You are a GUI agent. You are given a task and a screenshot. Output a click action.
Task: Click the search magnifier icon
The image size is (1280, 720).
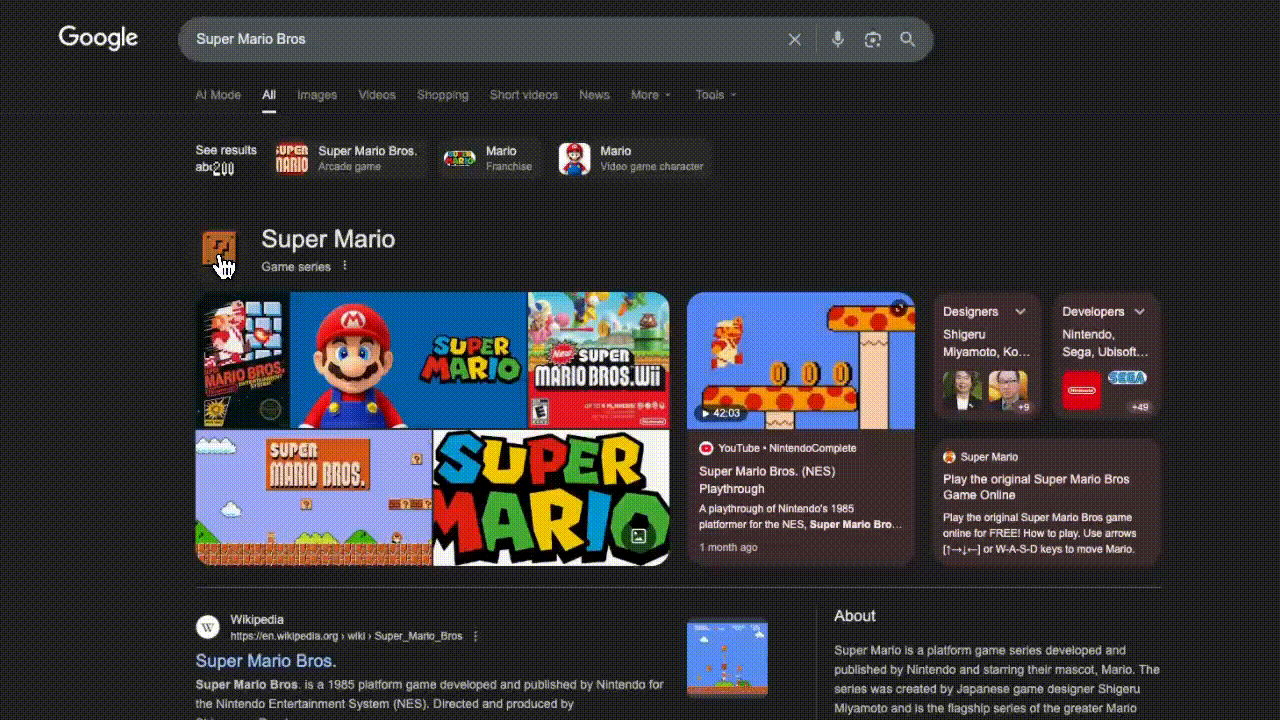[x=908, y=39]
